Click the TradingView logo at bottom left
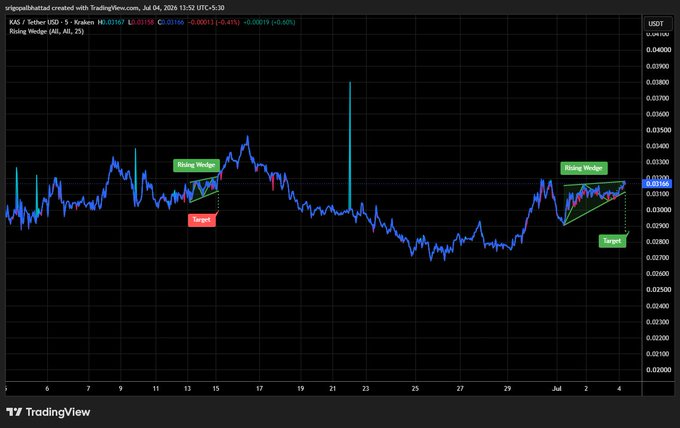The width and height of the screenshot is (680, 428). tap(48, 412)
